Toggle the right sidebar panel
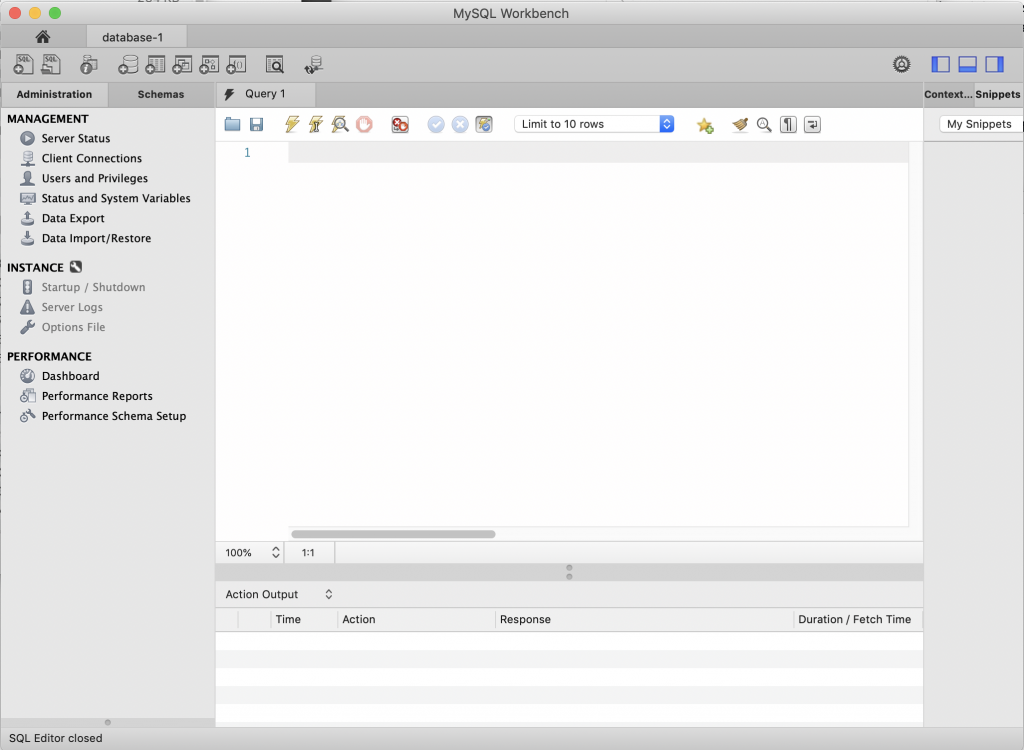 [x=995, y=64]
